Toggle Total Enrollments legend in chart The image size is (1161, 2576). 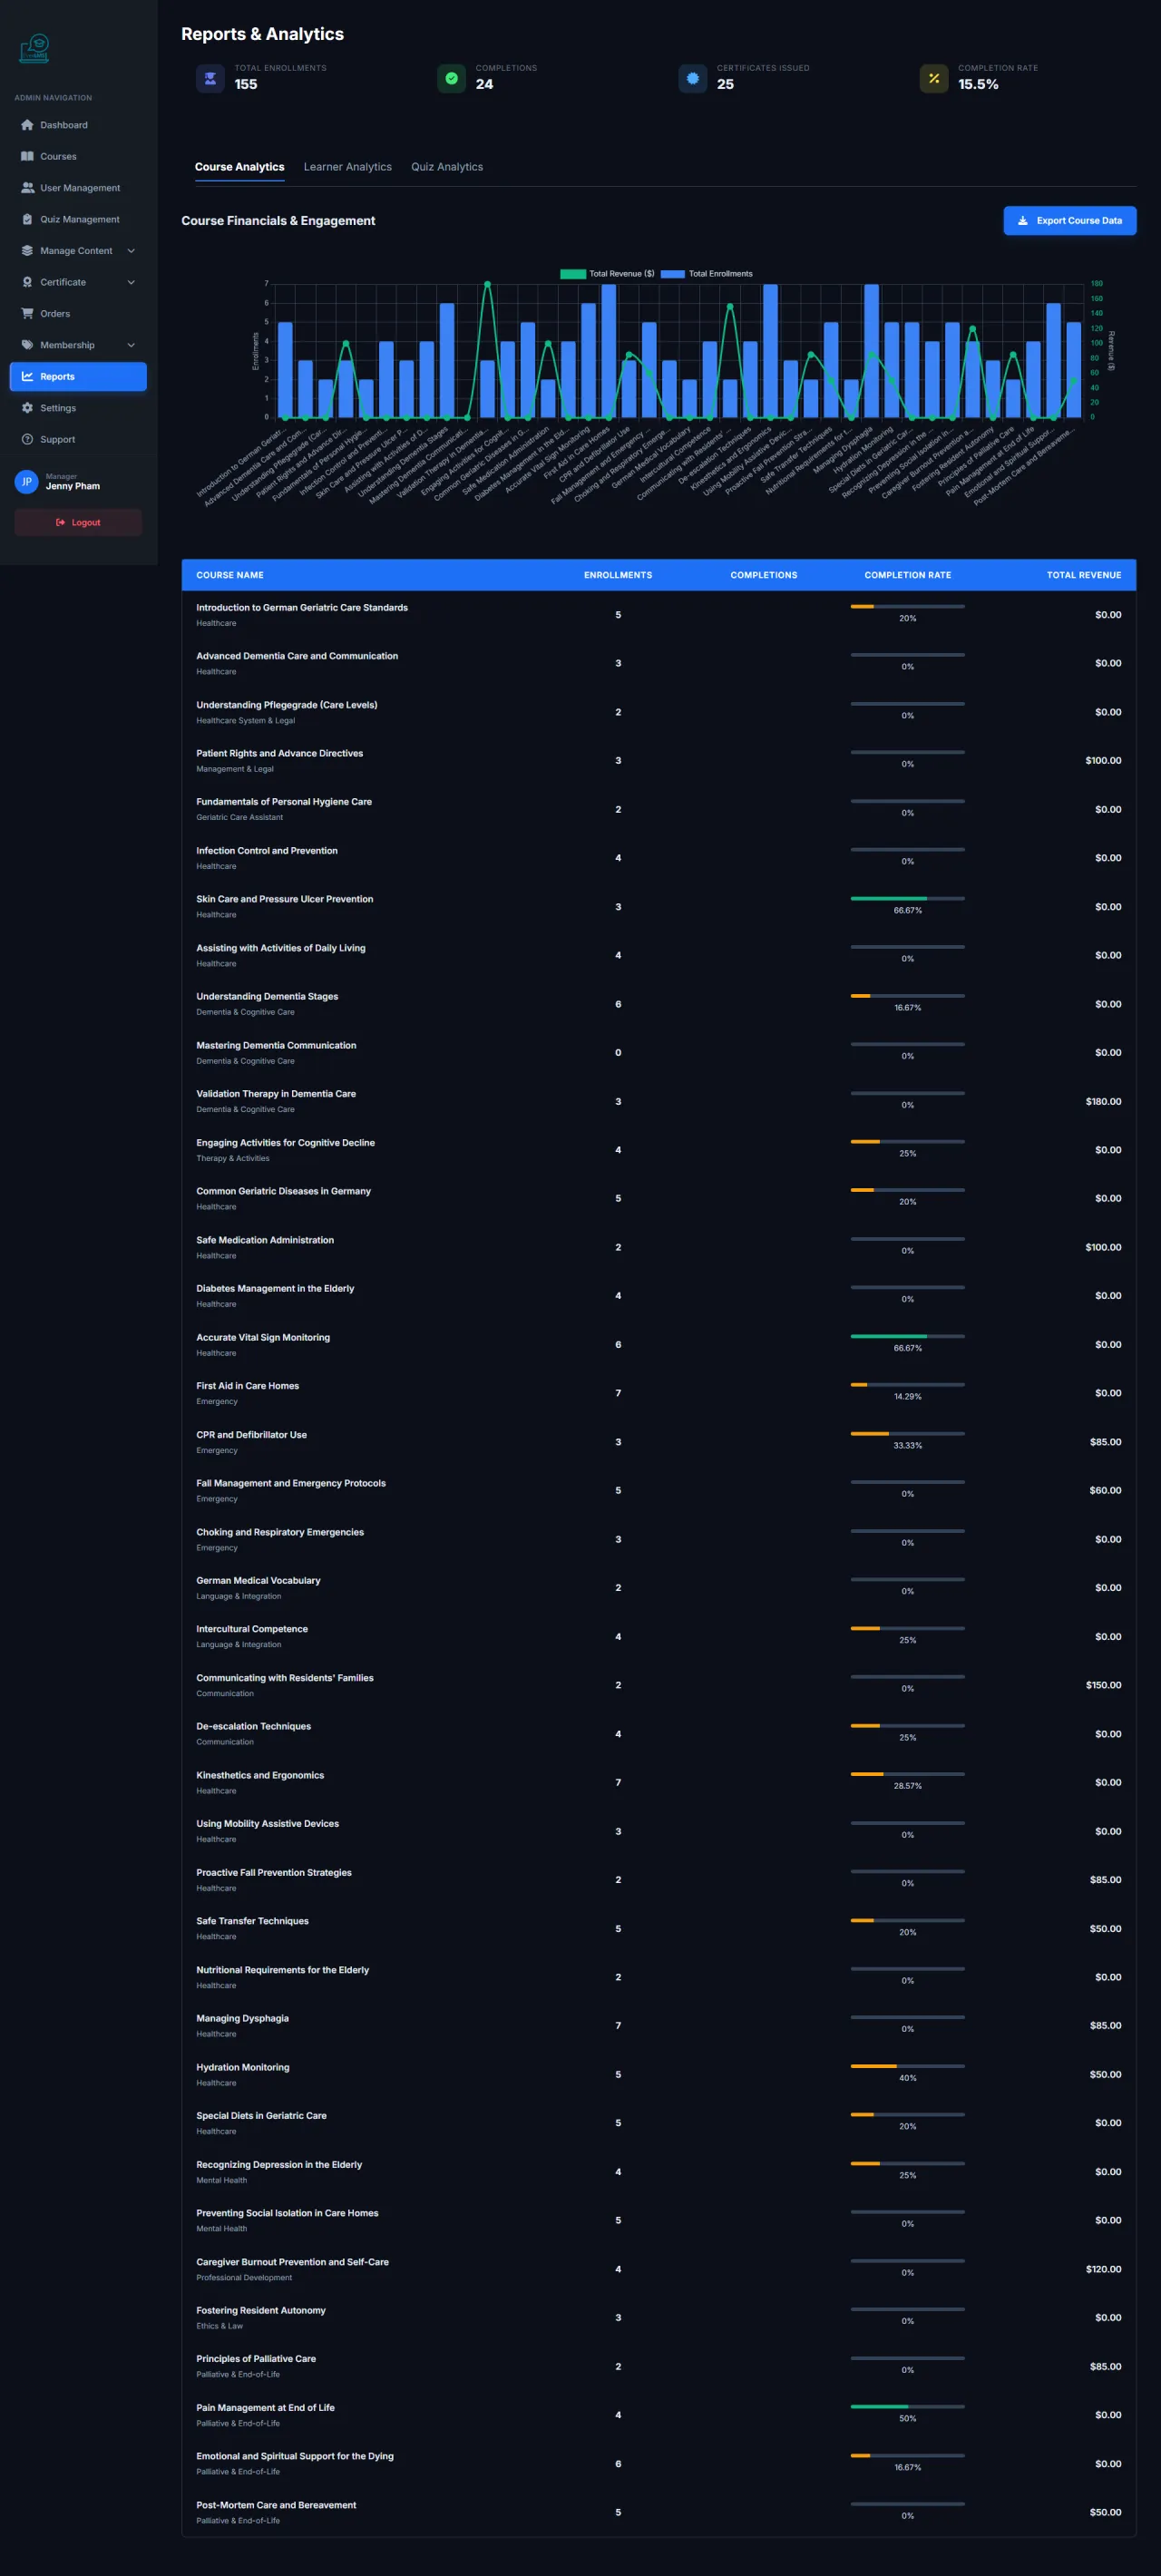tap(707, 274)
